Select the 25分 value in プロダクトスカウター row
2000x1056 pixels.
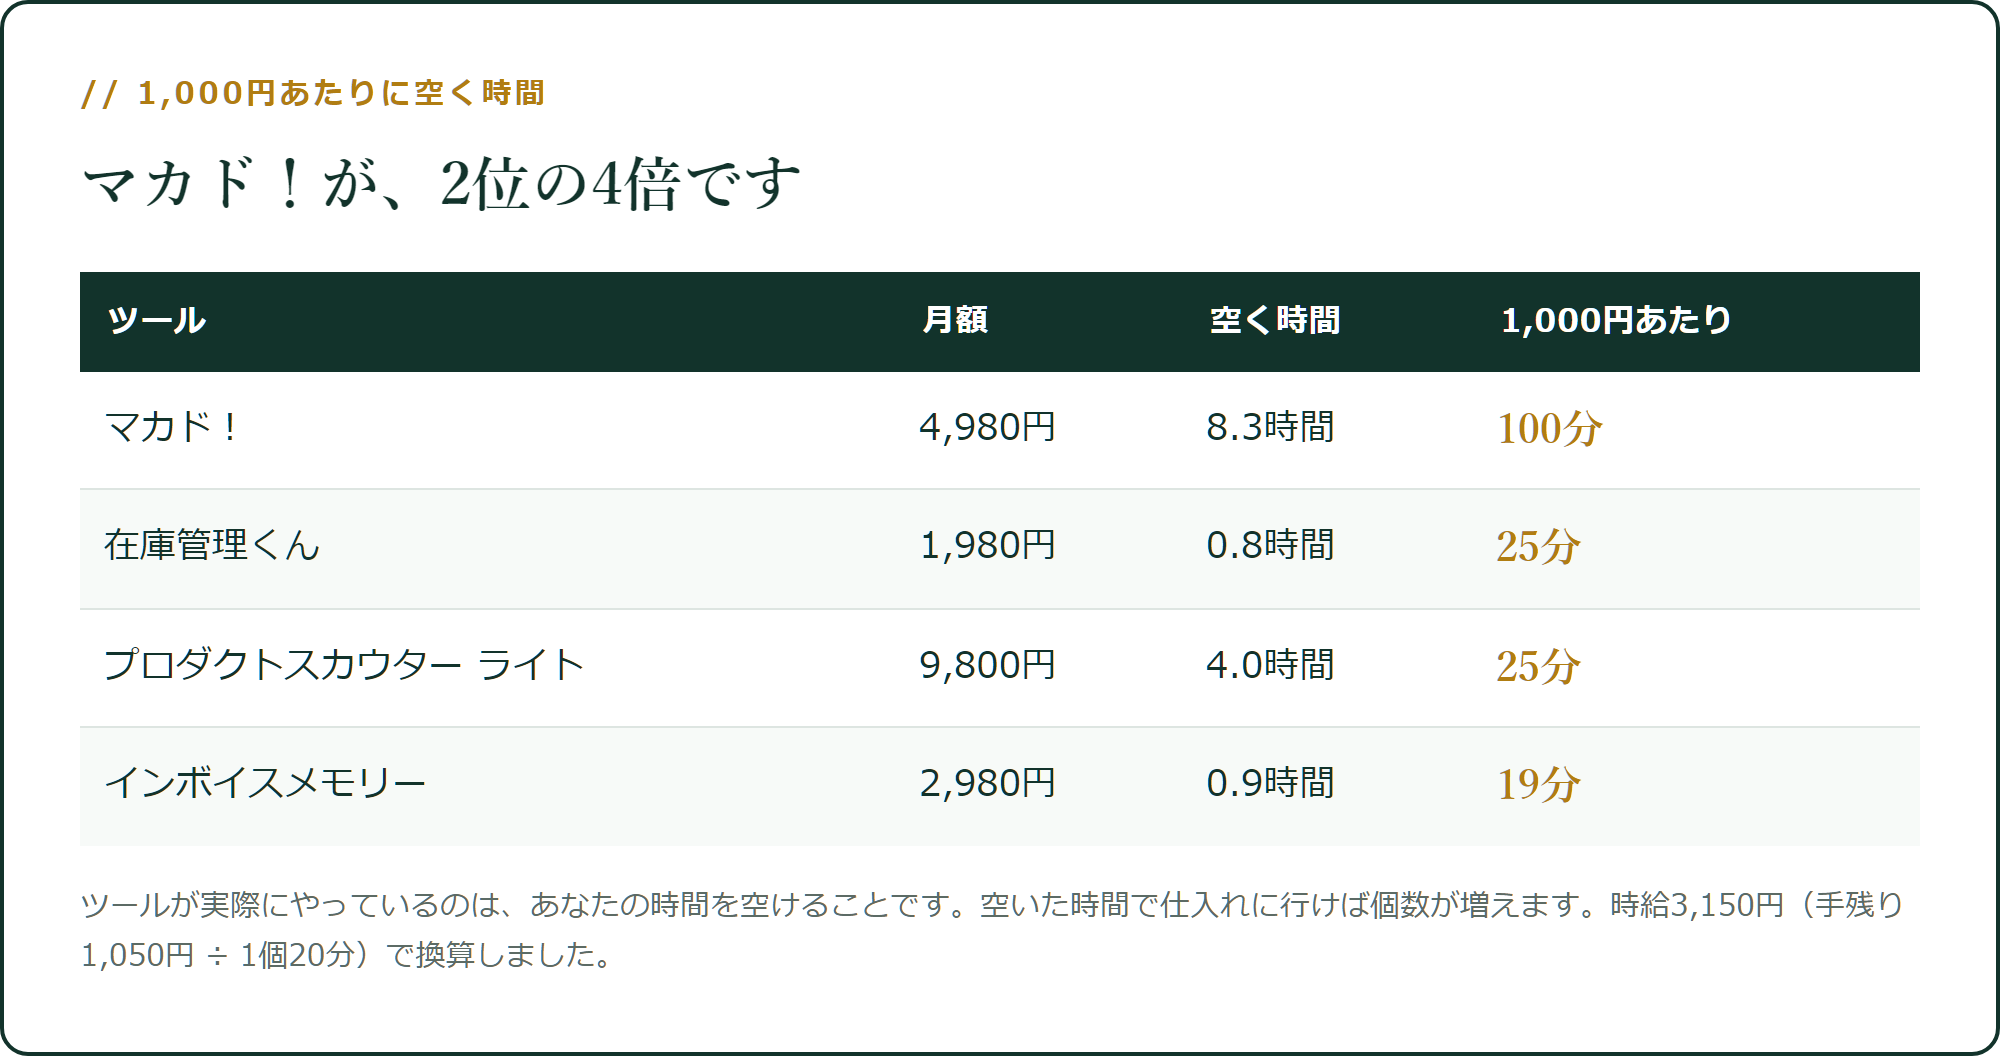click(1538, 666)
